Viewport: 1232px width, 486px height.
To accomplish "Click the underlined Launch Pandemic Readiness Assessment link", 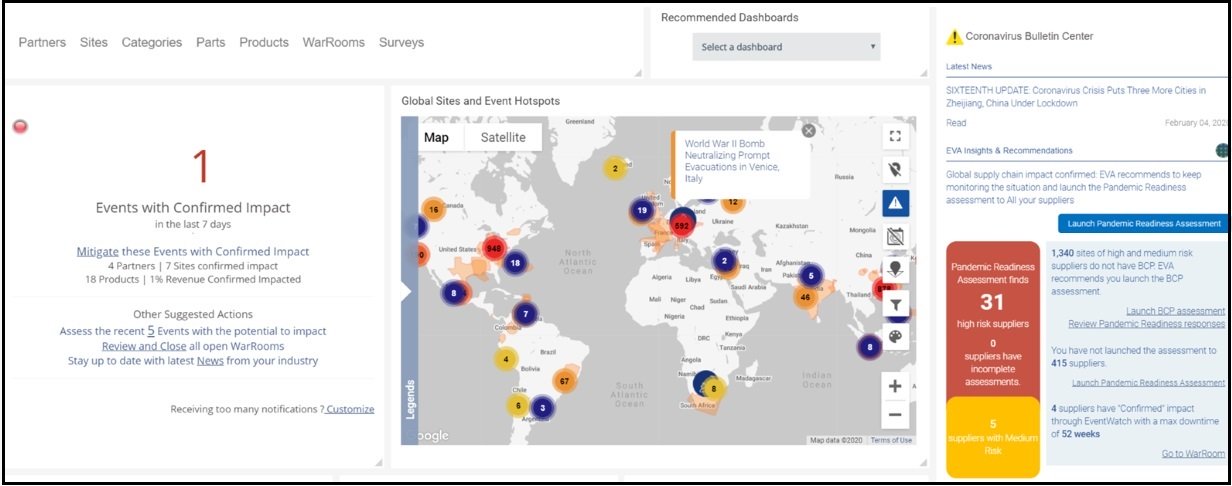I will (x=1148, y=383).
